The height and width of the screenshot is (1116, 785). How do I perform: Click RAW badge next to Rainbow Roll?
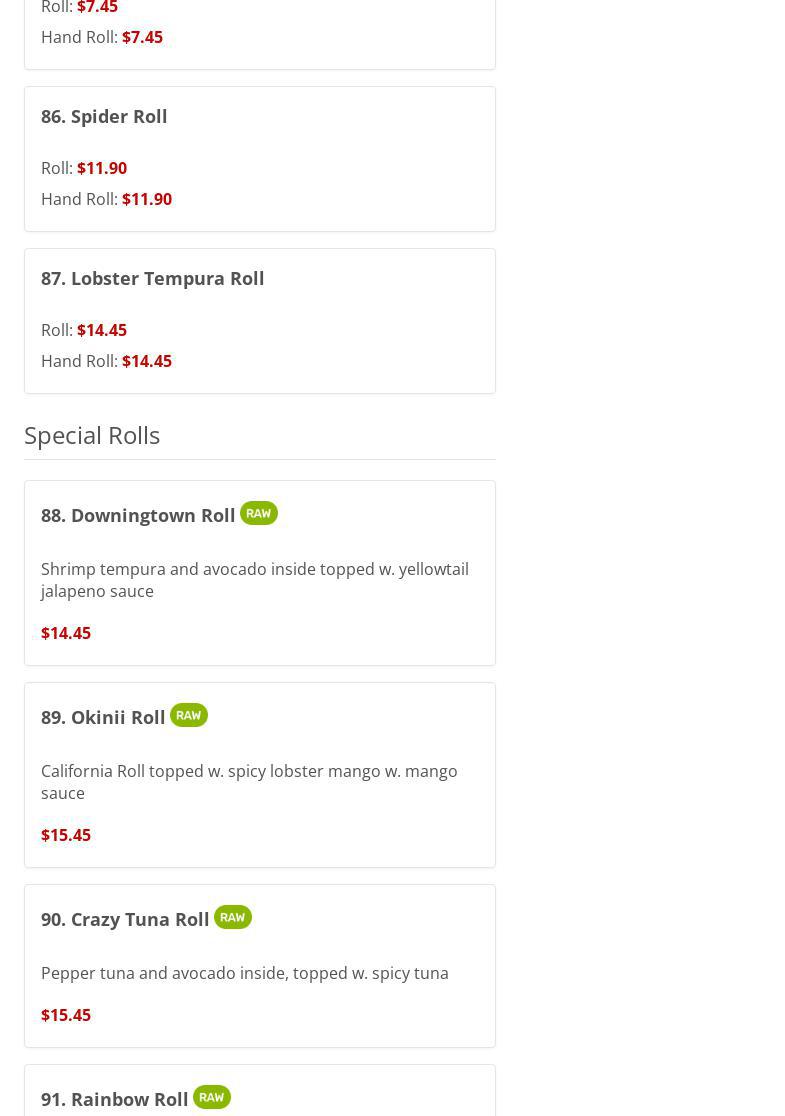tap(212, 1097)
